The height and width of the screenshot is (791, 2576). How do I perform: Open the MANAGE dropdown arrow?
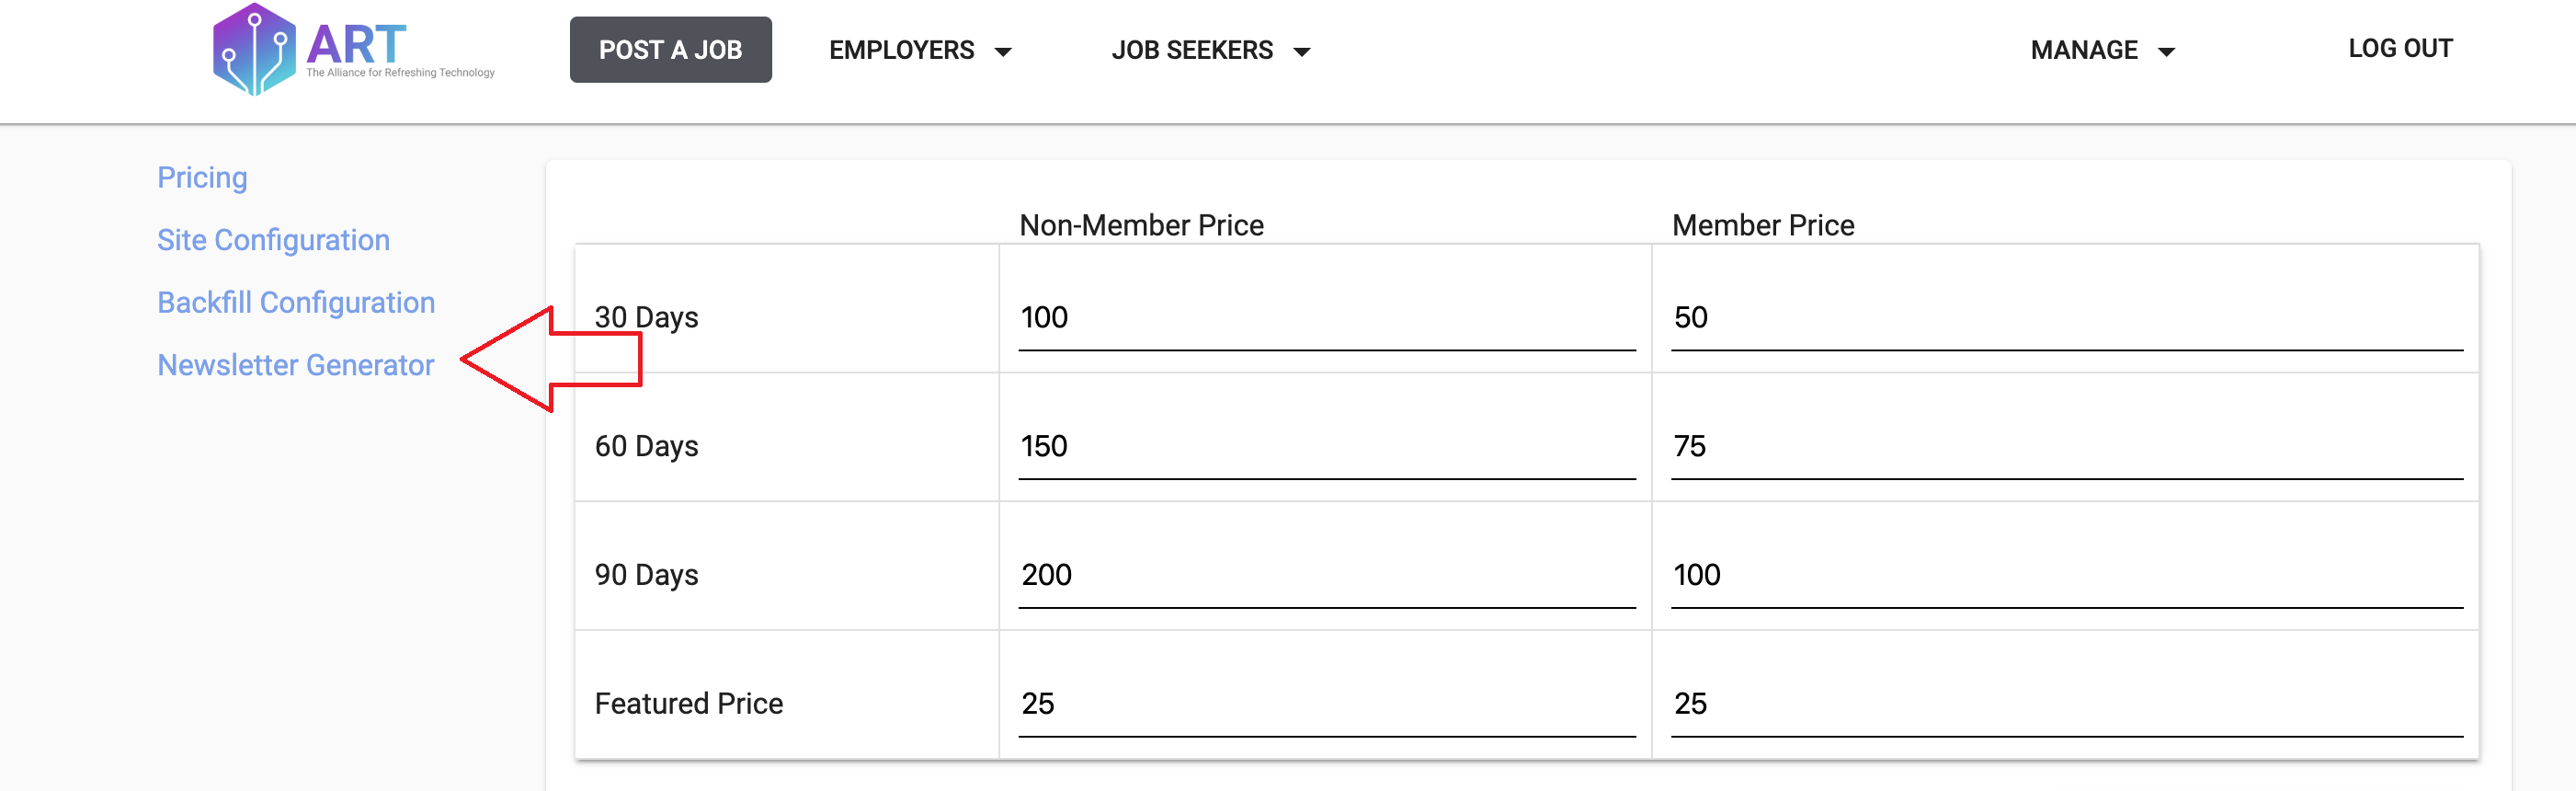pos(2167,52)
